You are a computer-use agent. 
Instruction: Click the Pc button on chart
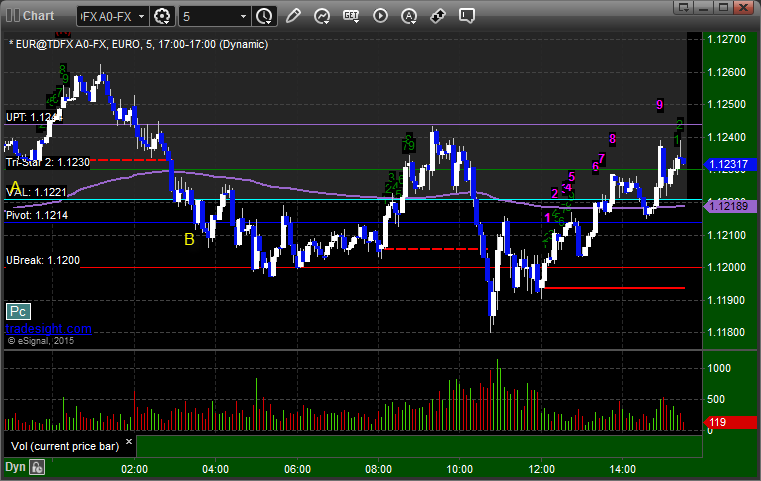[18, 312]
